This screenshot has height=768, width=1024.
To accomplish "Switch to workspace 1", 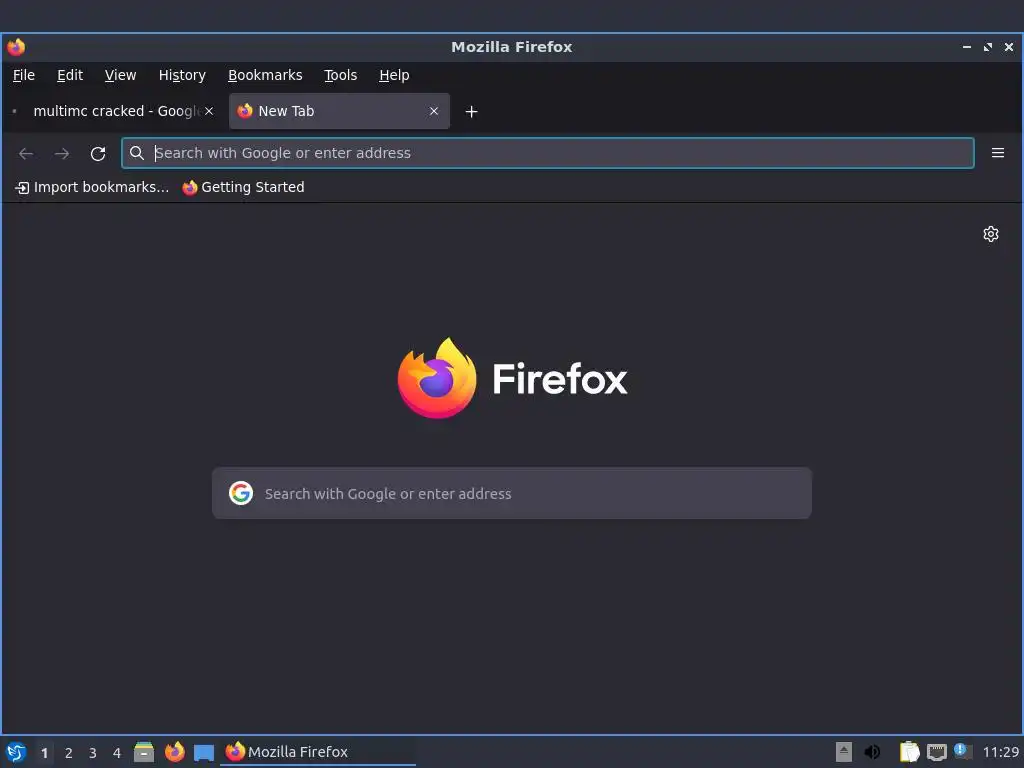I will pyautogui.click(x=44, y=753).
